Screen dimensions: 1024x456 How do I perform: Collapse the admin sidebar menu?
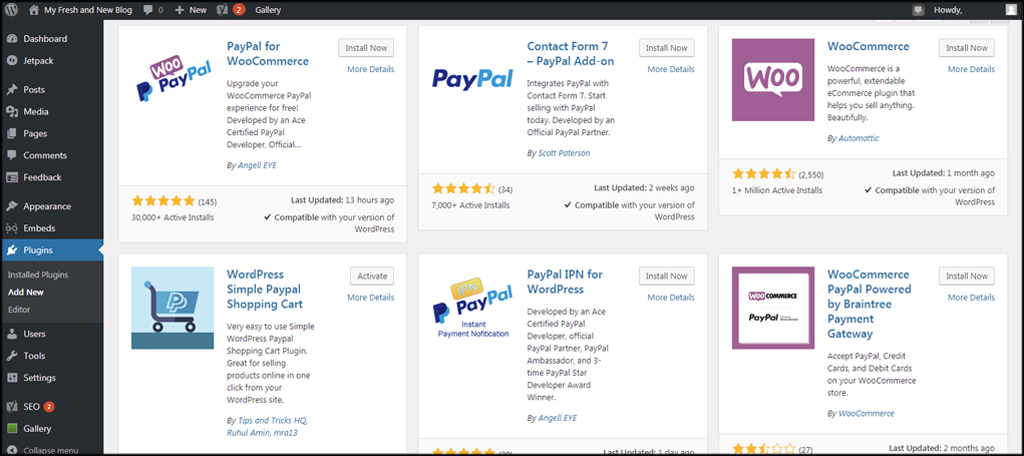pos(44,450)
